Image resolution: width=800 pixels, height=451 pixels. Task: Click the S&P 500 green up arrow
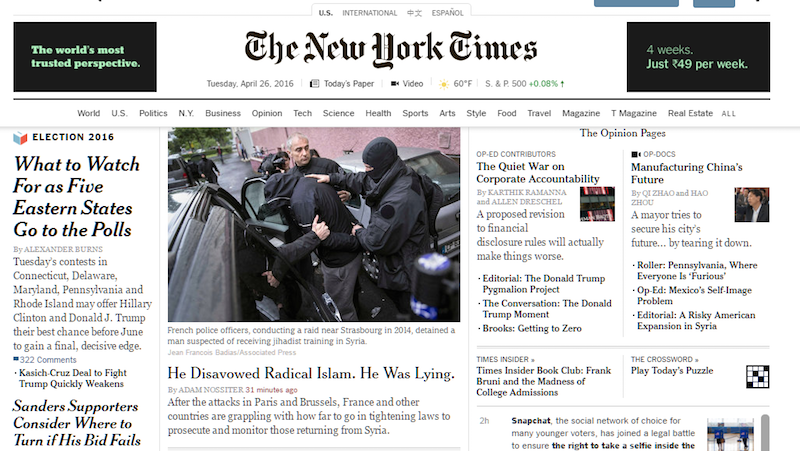pyautogui.click(x=562, y=84)
